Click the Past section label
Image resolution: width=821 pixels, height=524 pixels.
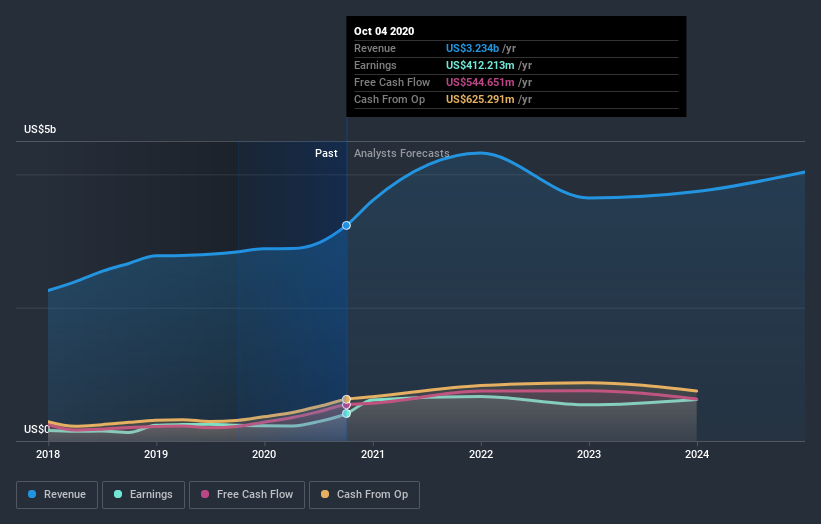tap(326, 153)
